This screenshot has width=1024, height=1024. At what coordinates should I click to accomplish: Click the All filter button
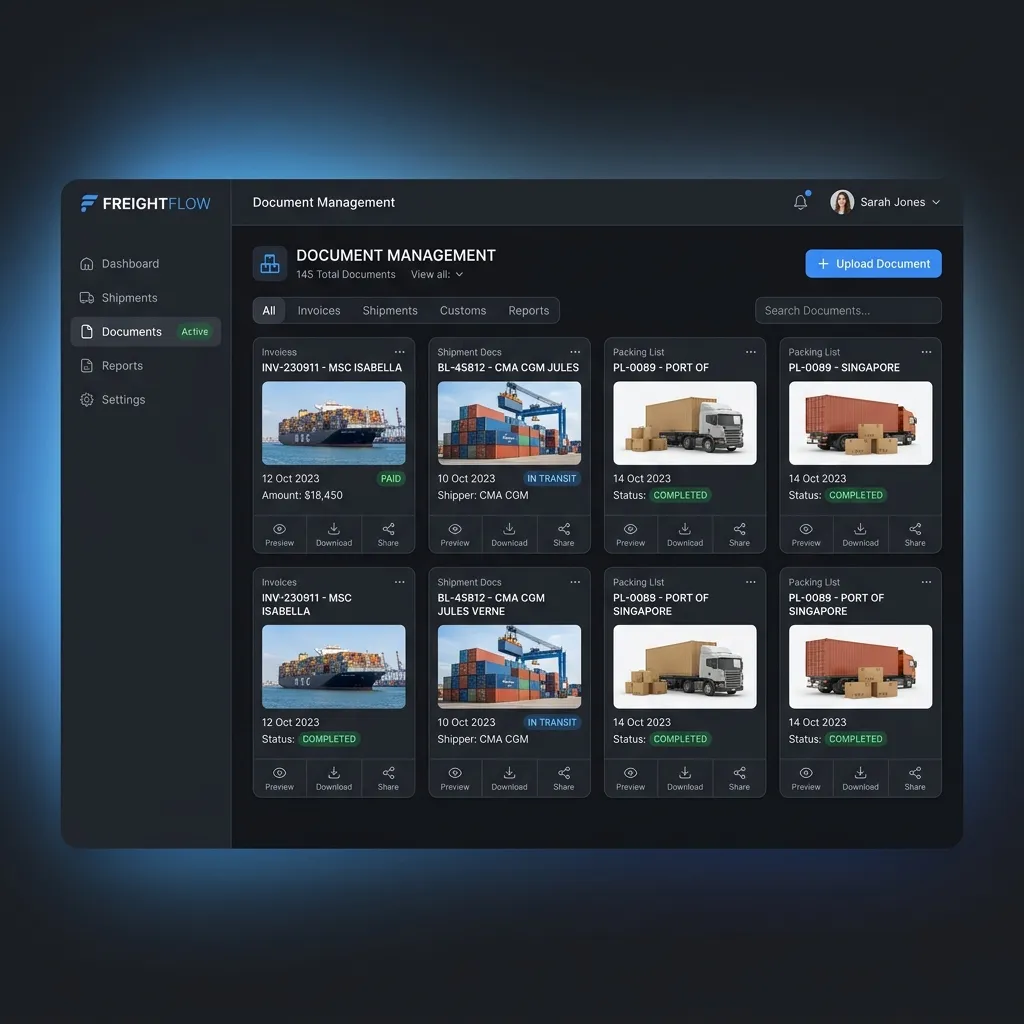click(x=268, y=310)
